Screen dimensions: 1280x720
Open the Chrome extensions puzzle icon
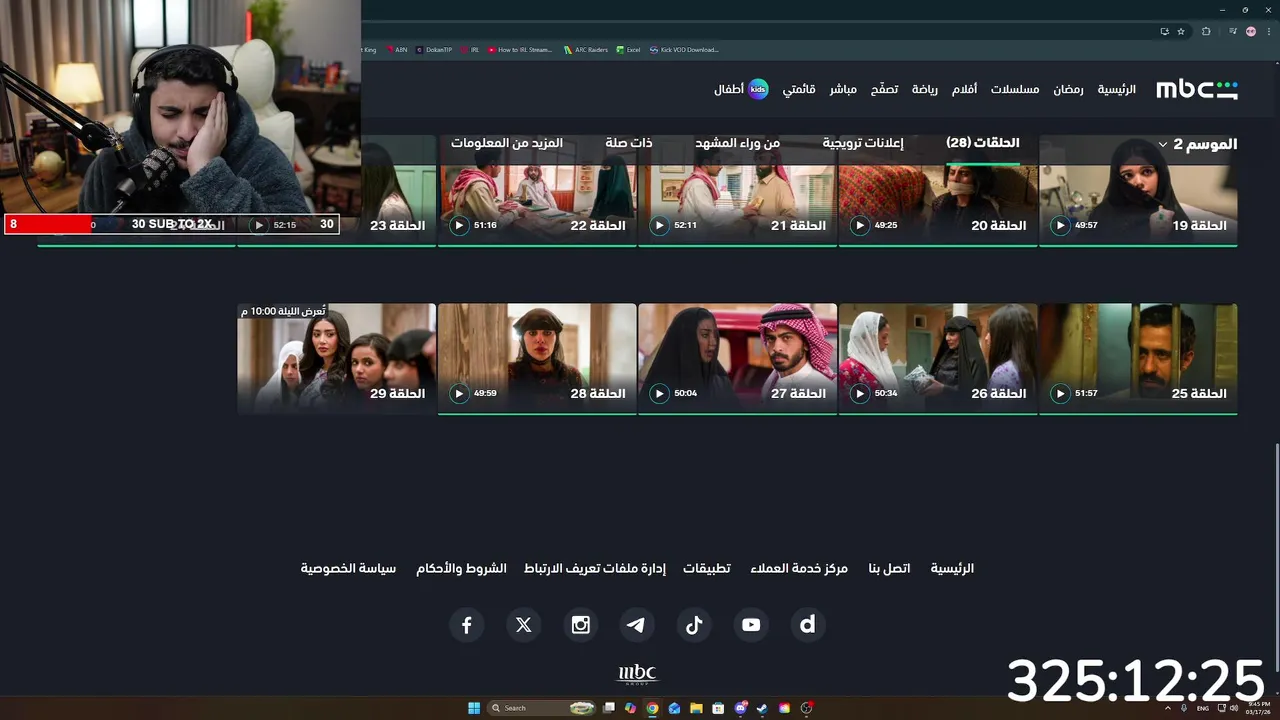click(1206, 31)
